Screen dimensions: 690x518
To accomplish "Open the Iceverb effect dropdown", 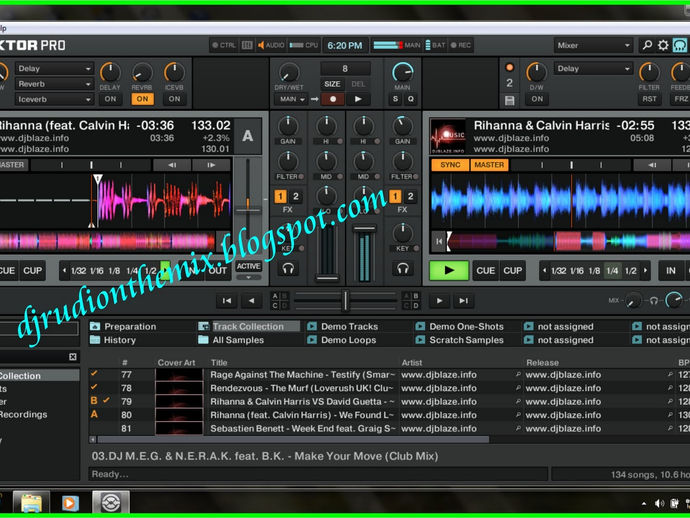I will [x=54, y=99].
